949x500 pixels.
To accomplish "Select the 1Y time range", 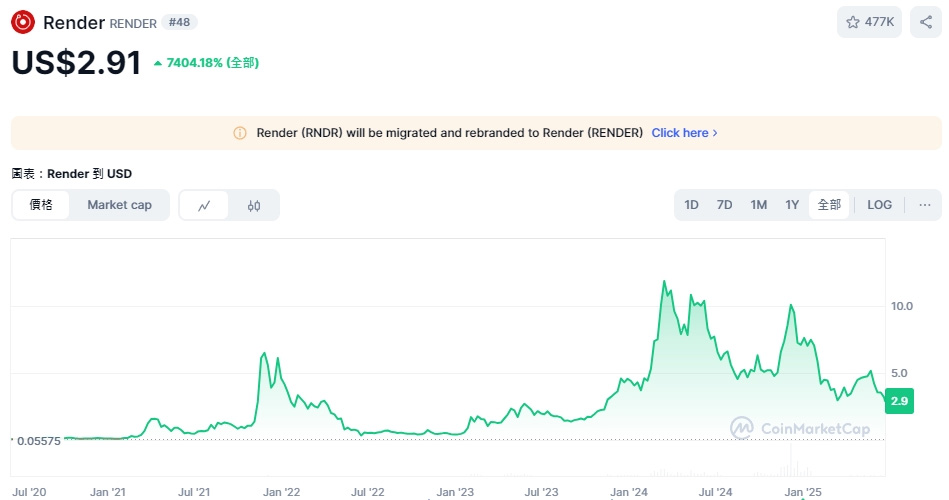I will pos(792,205).
